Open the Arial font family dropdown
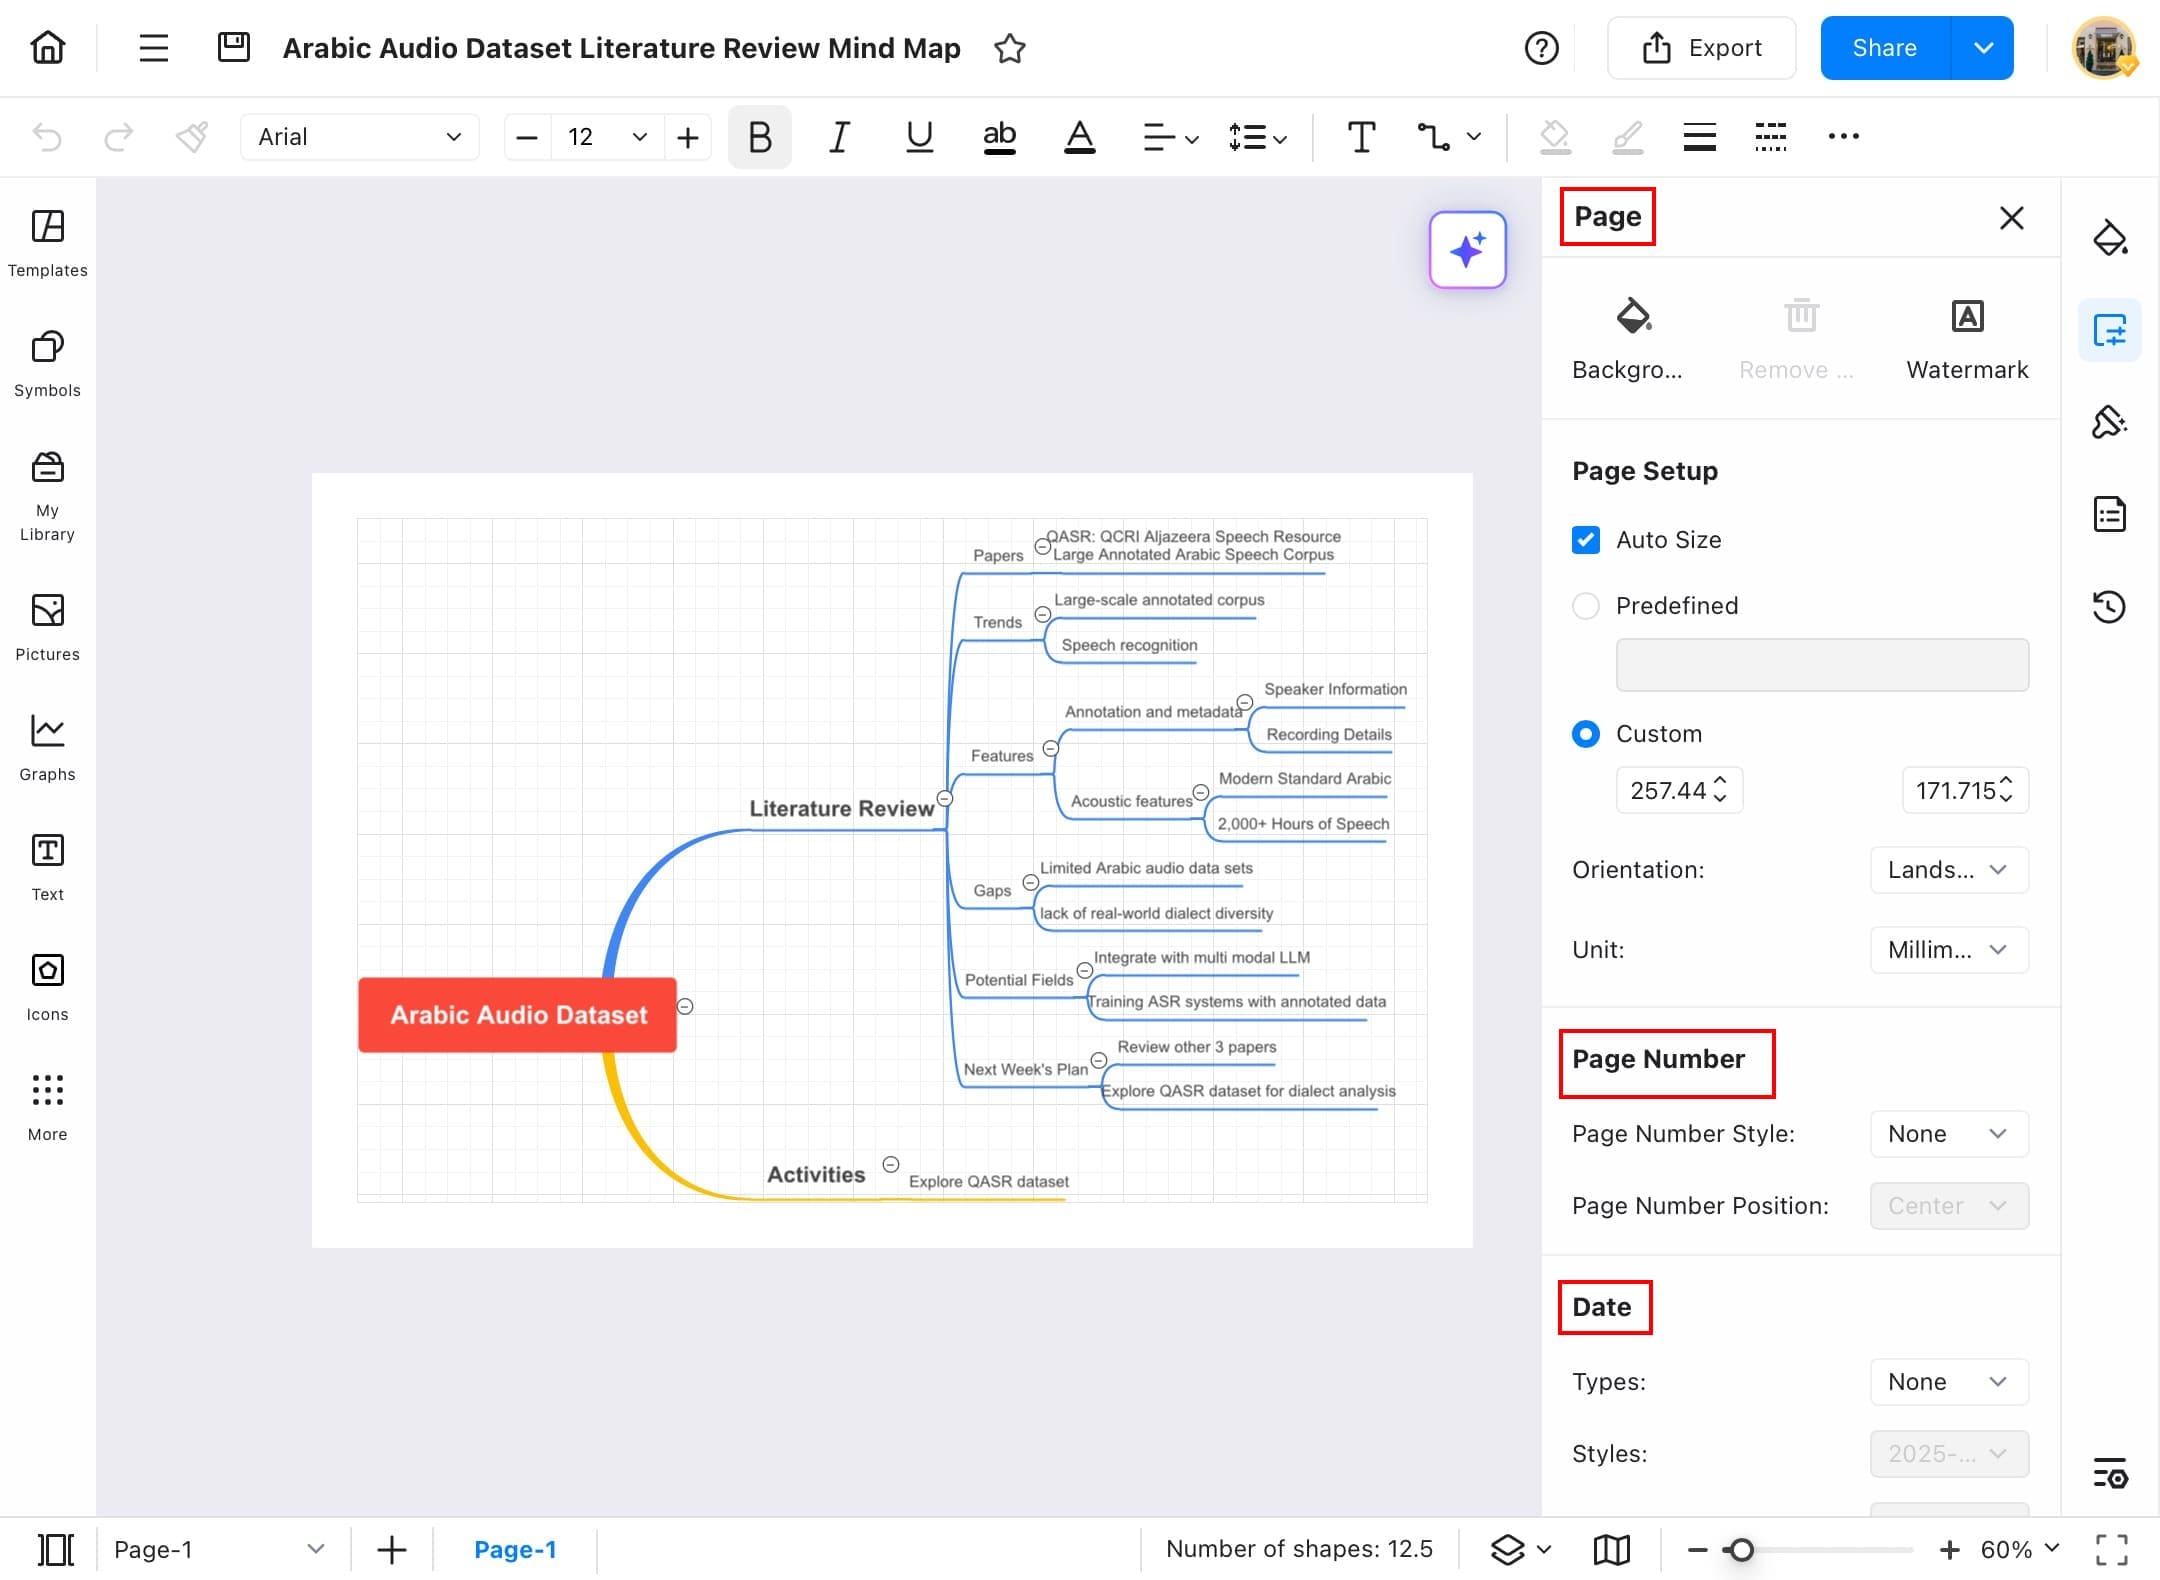Viewport: 2160px width, 1580px height. point(359,137)
